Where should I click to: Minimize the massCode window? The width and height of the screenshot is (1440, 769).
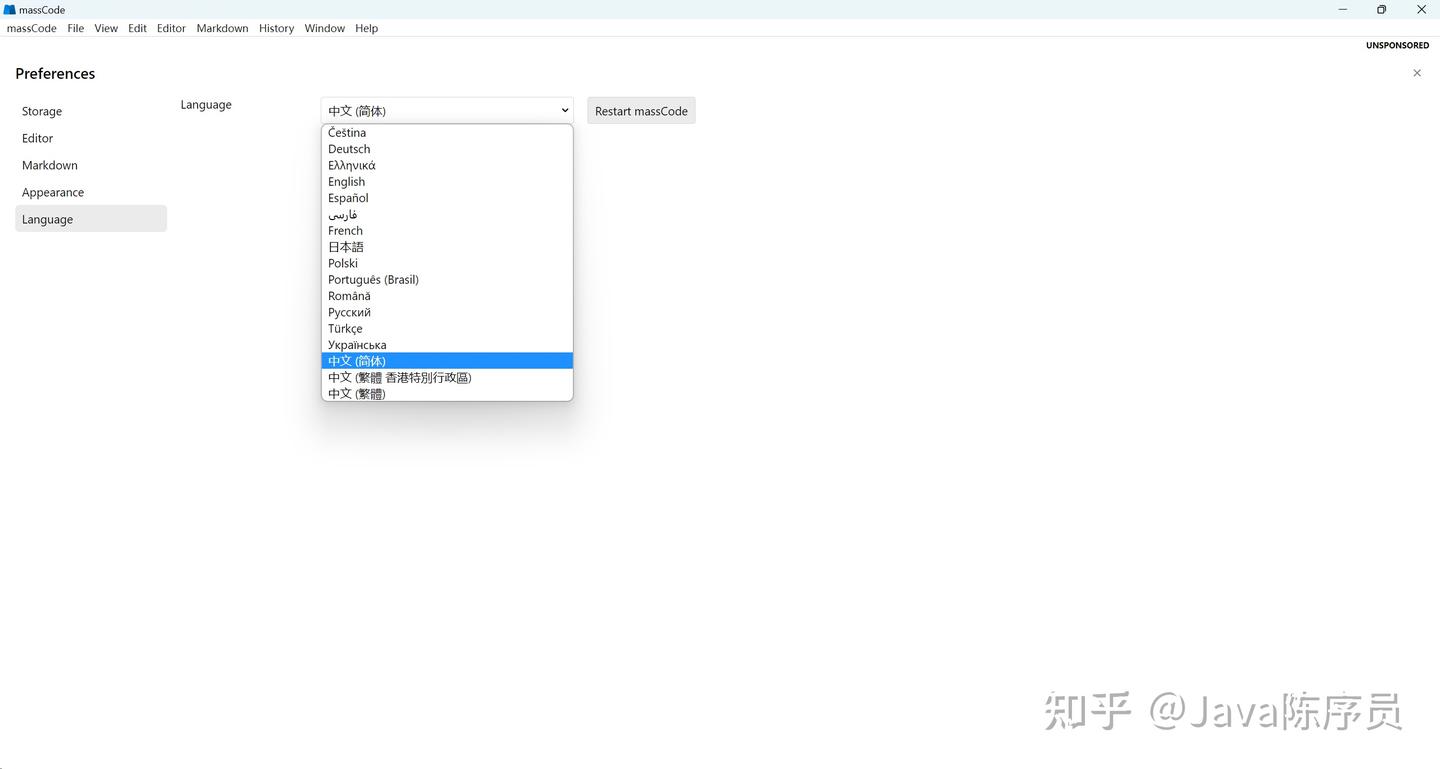1342,10
